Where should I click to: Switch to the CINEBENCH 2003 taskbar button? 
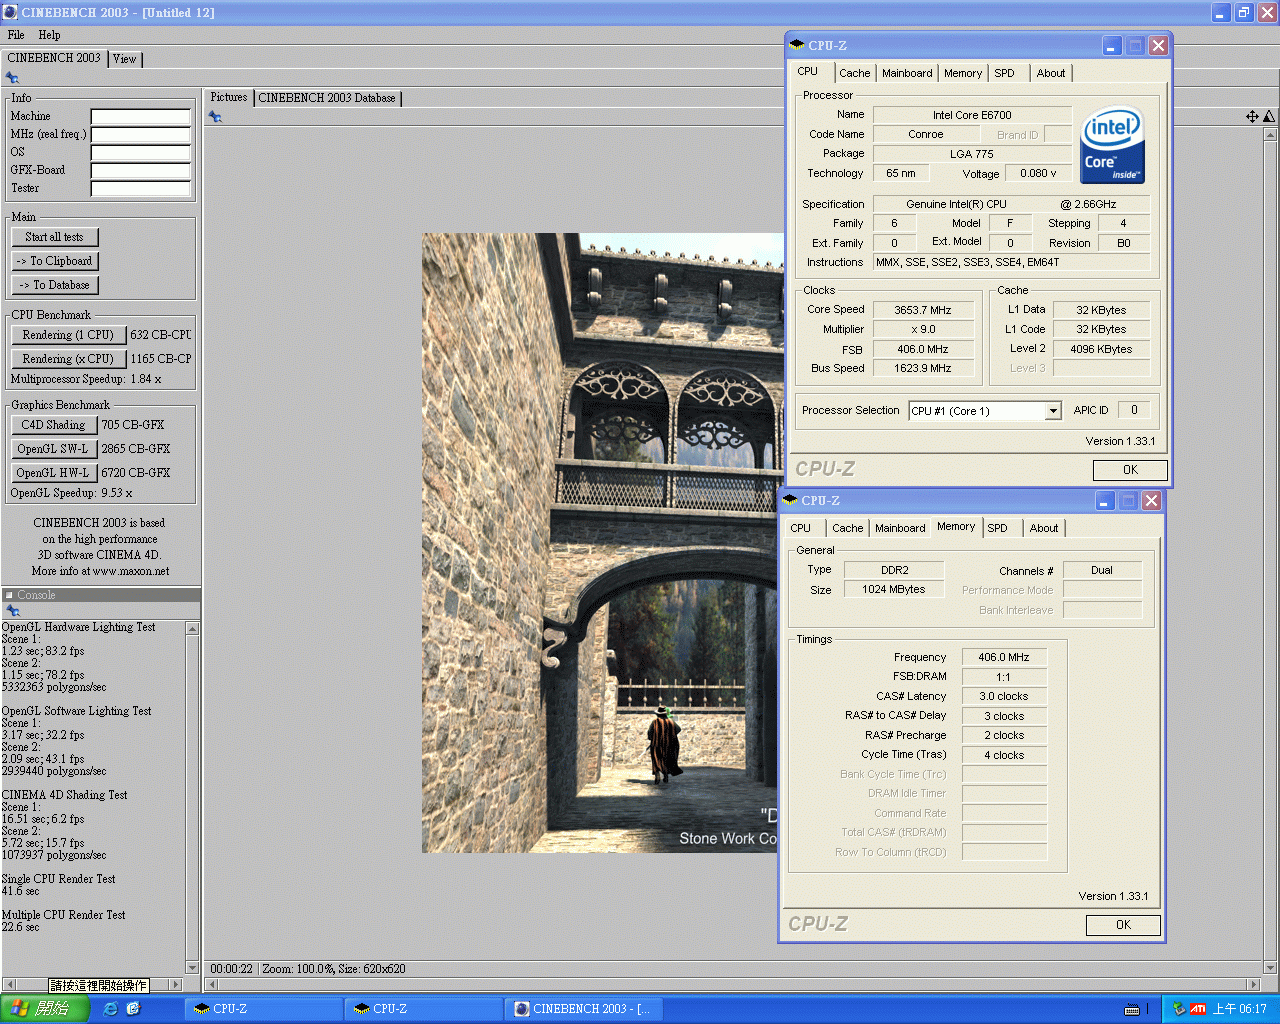click(584, 1009)
